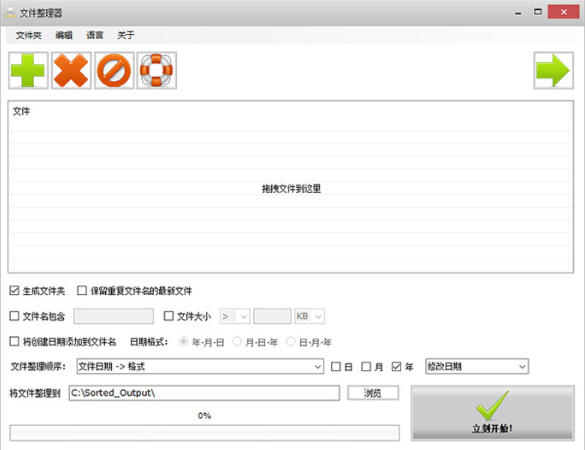Open the KB size unit dropdown

(x=309, y=316)
